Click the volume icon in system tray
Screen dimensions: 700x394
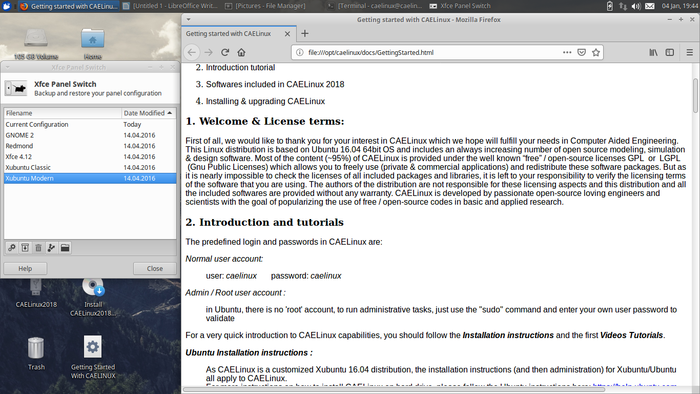636,6
